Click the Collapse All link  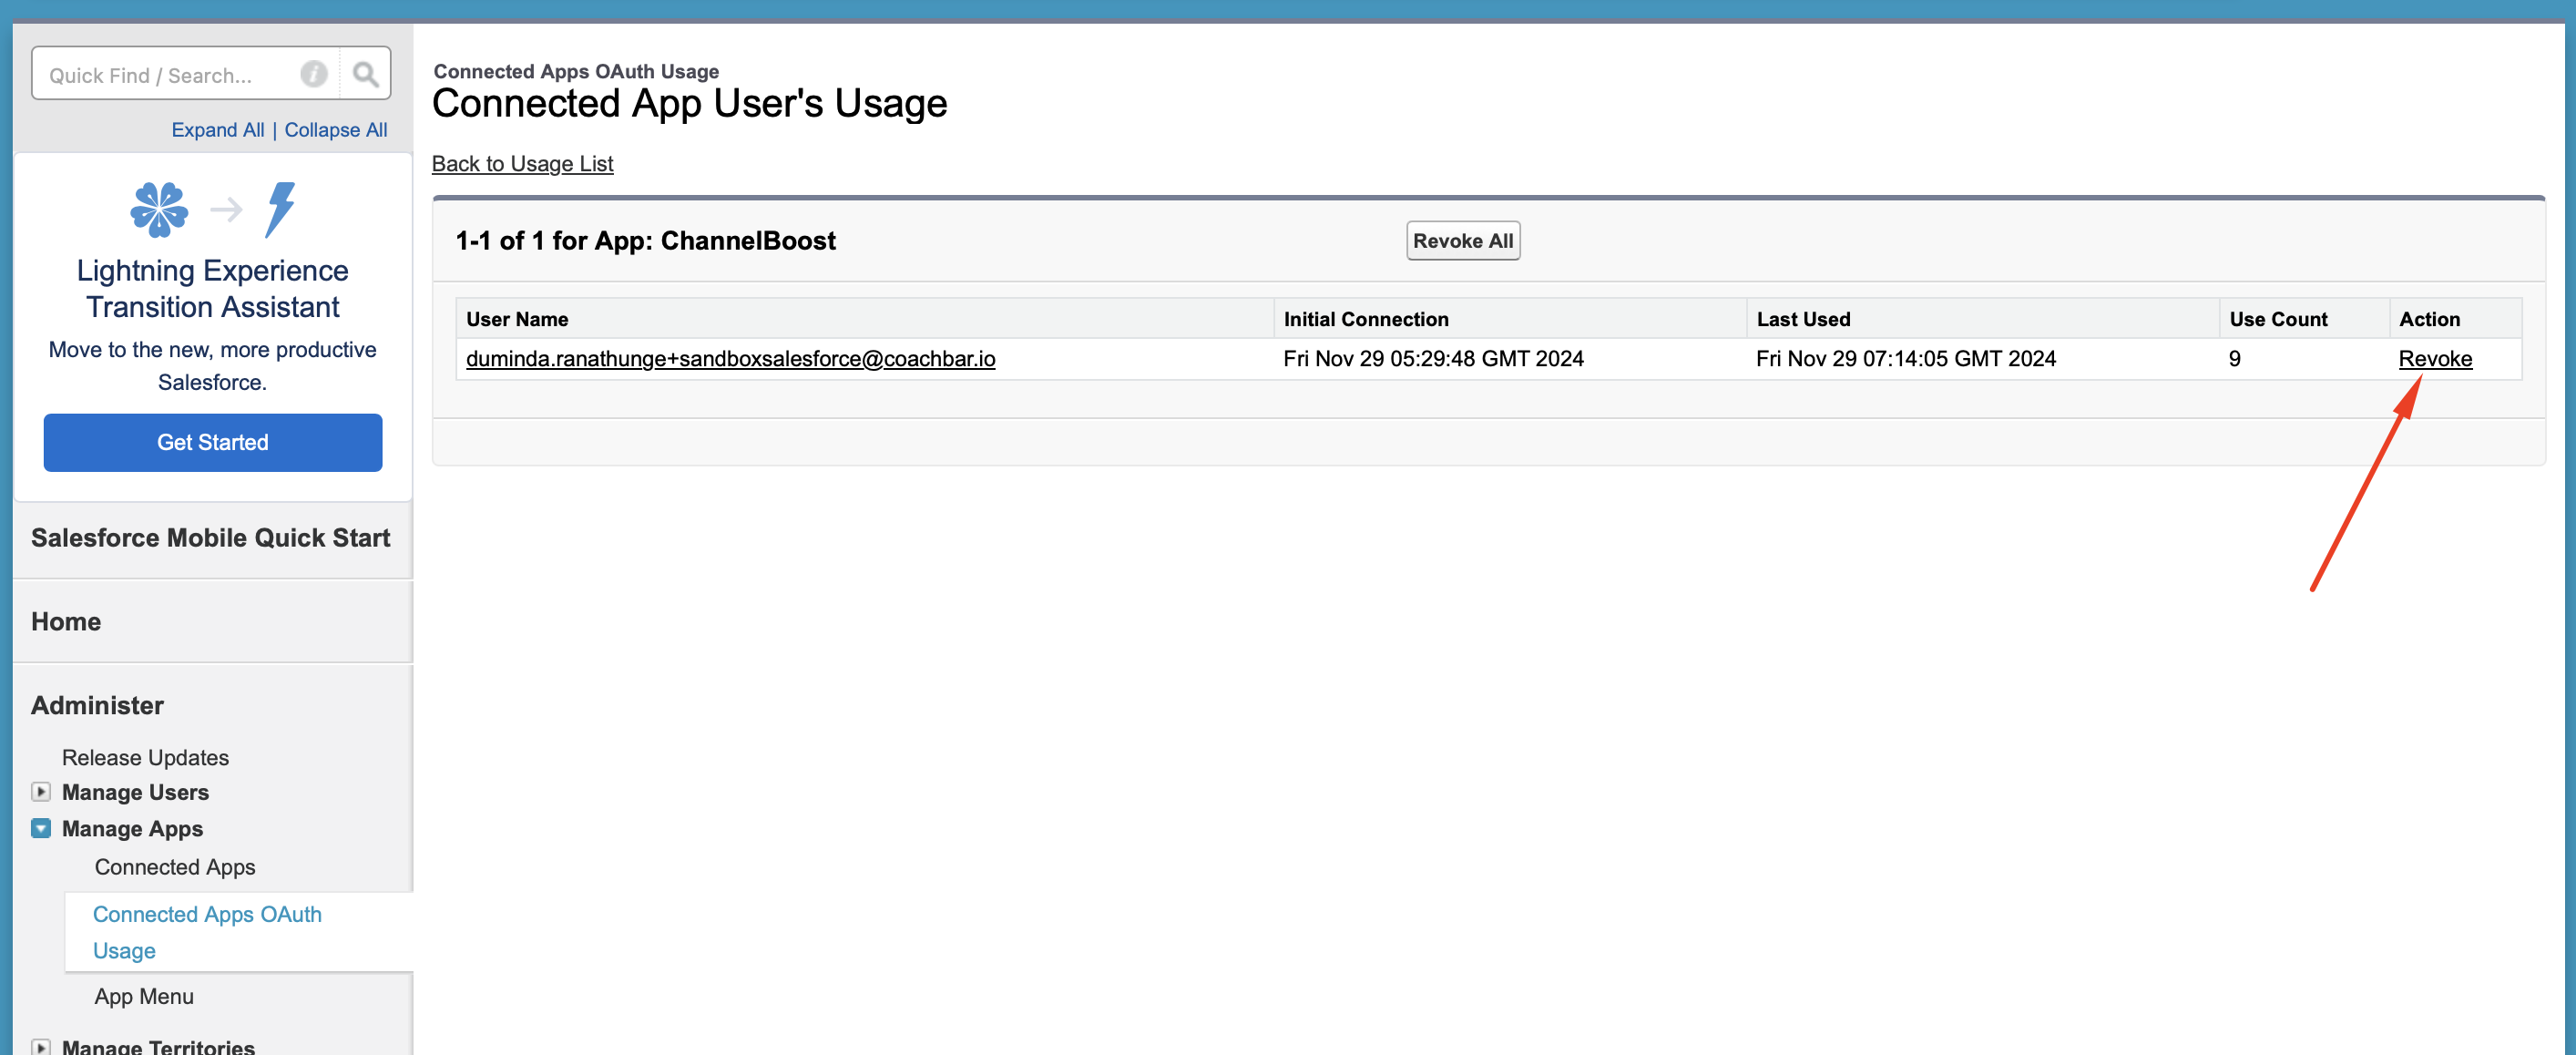[x=335, y=130]
